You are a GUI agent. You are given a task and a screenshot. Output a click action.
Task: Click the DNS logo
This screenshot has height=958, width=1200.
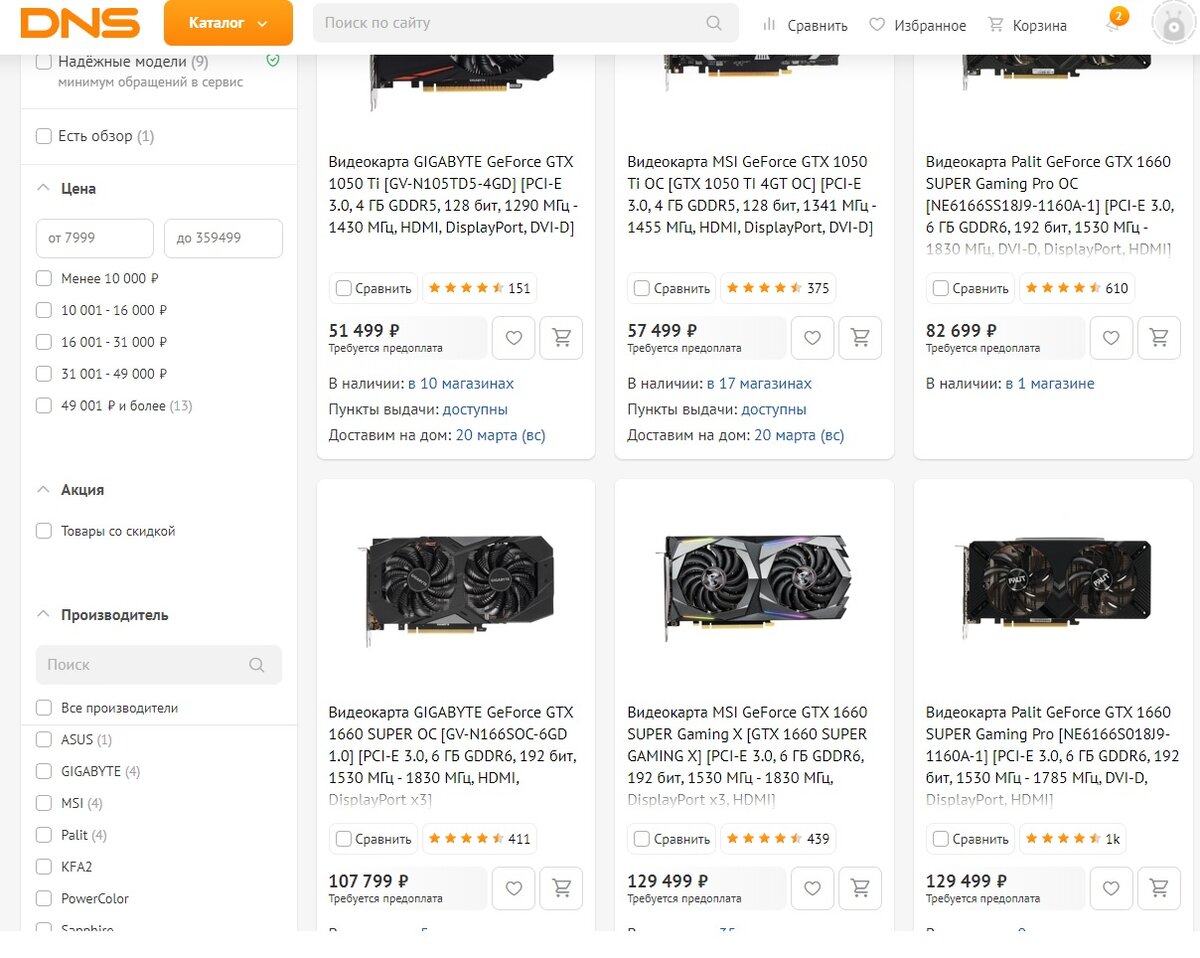click(x=80, y=23)
